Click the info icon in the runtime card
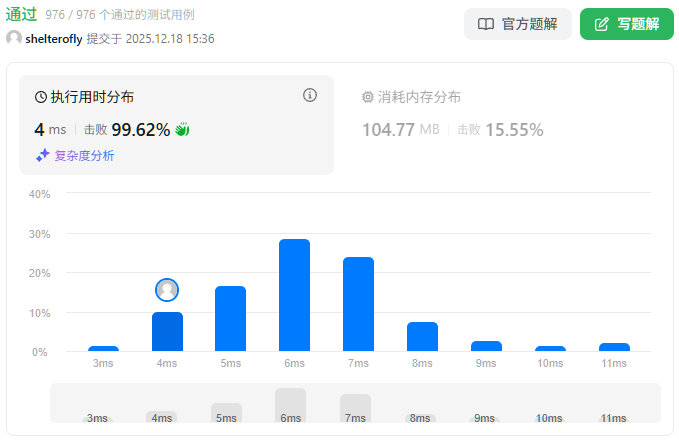The height and width of the screenshot is (441, 679). (310, 96)
